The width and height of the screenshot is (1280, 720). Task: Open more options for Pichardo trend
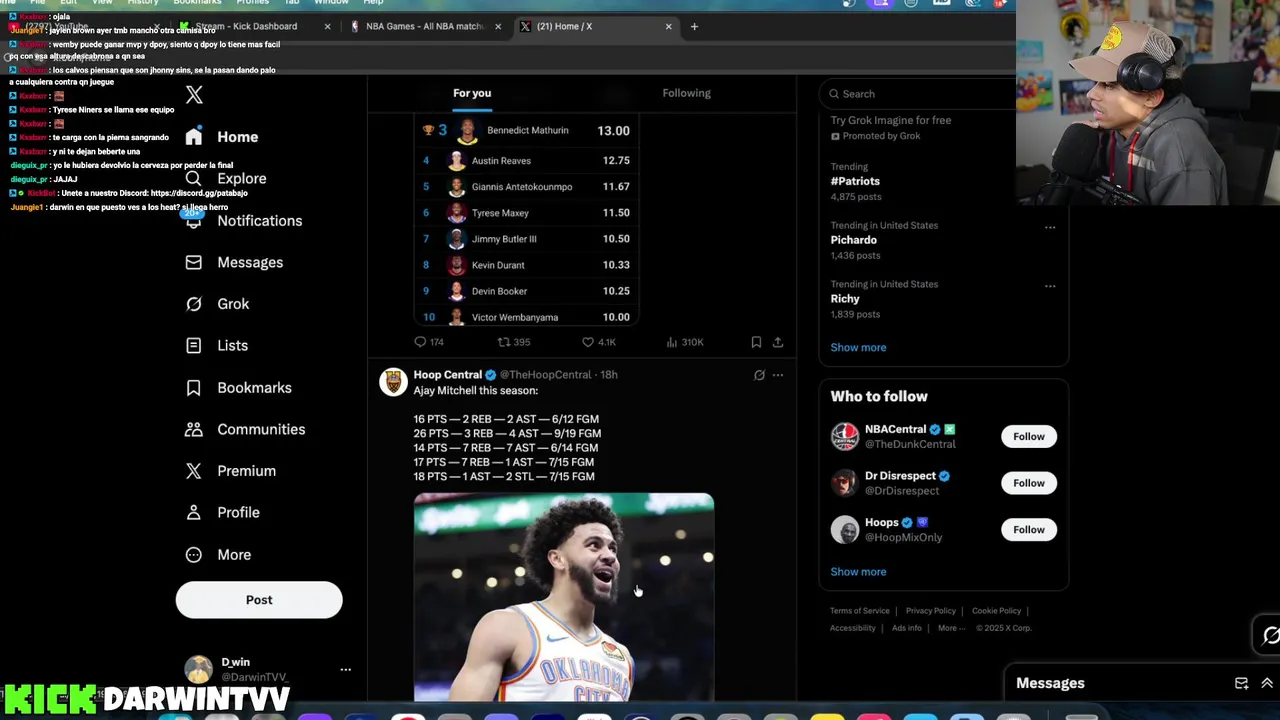click(1050, 227)
